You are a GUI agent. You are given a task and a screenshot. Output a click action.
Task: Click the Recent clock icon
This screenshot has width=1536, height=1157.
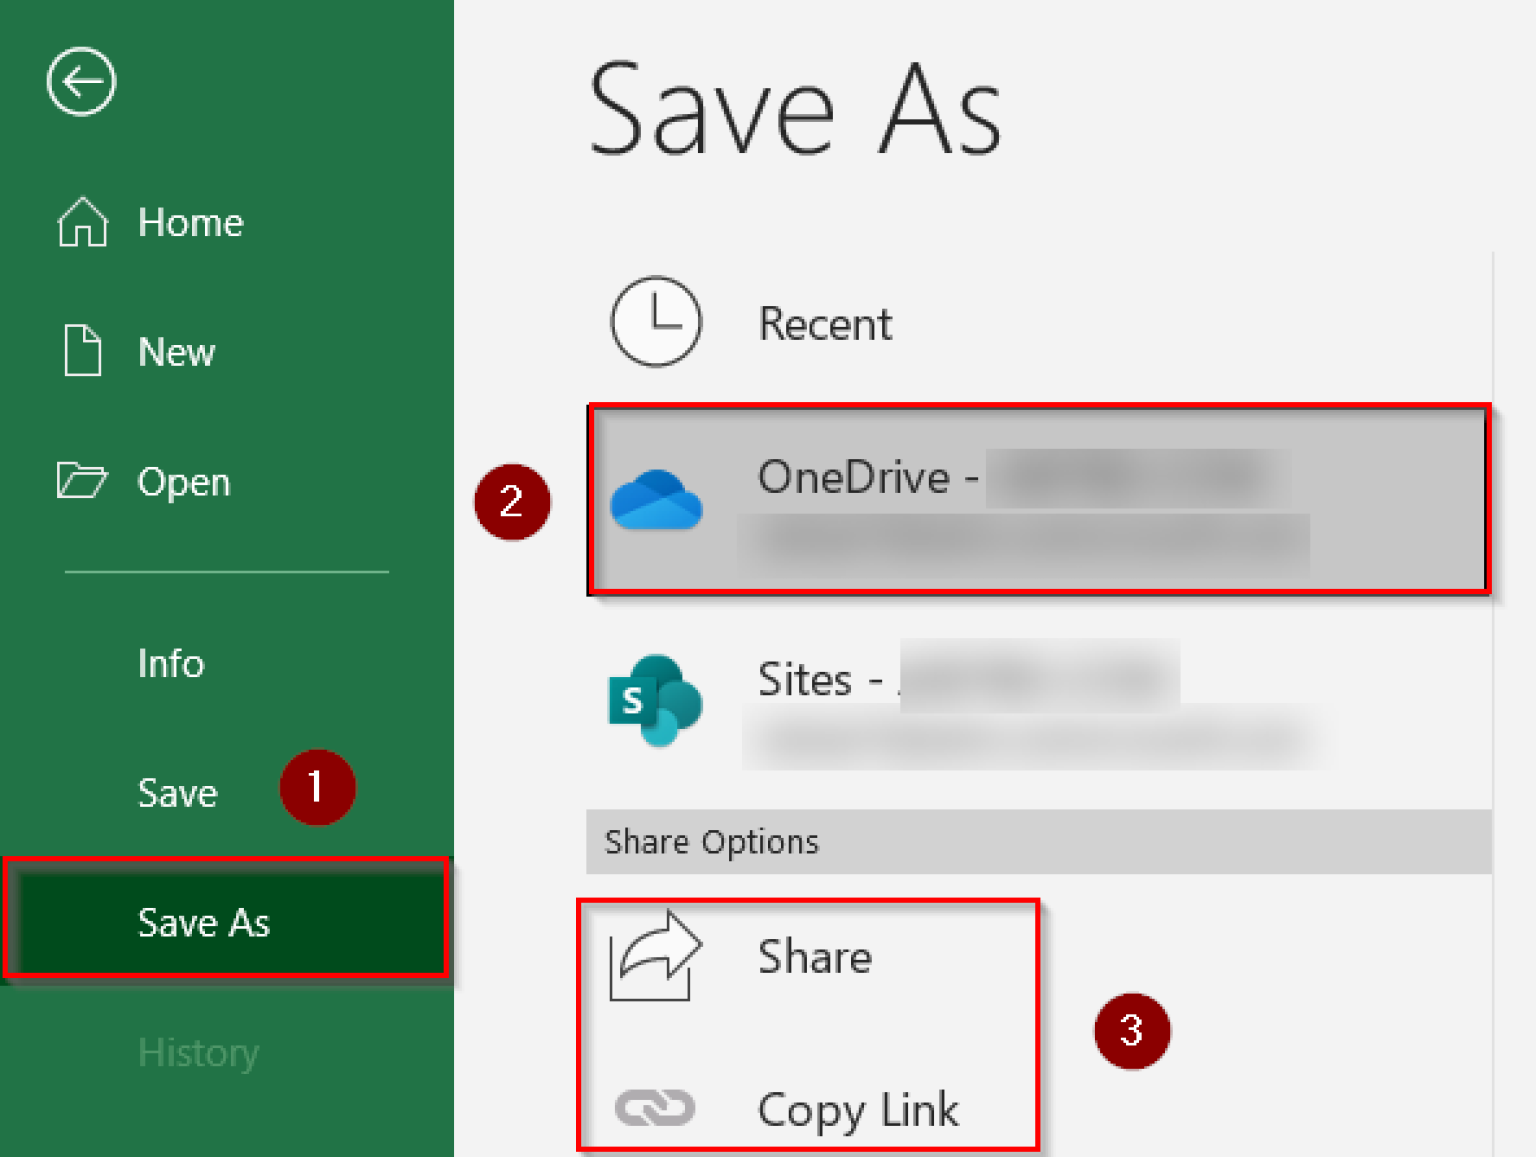click(655, 322)
